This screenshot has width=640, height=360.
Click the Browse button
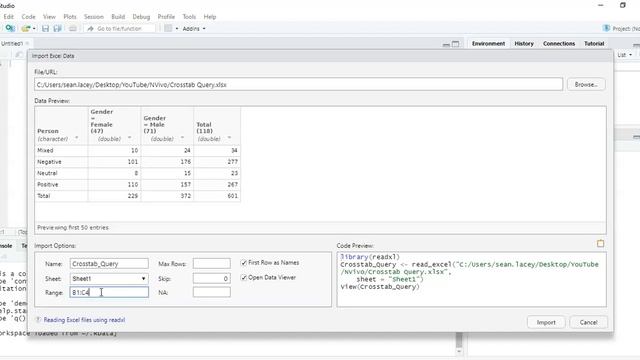tap(586, 84)
